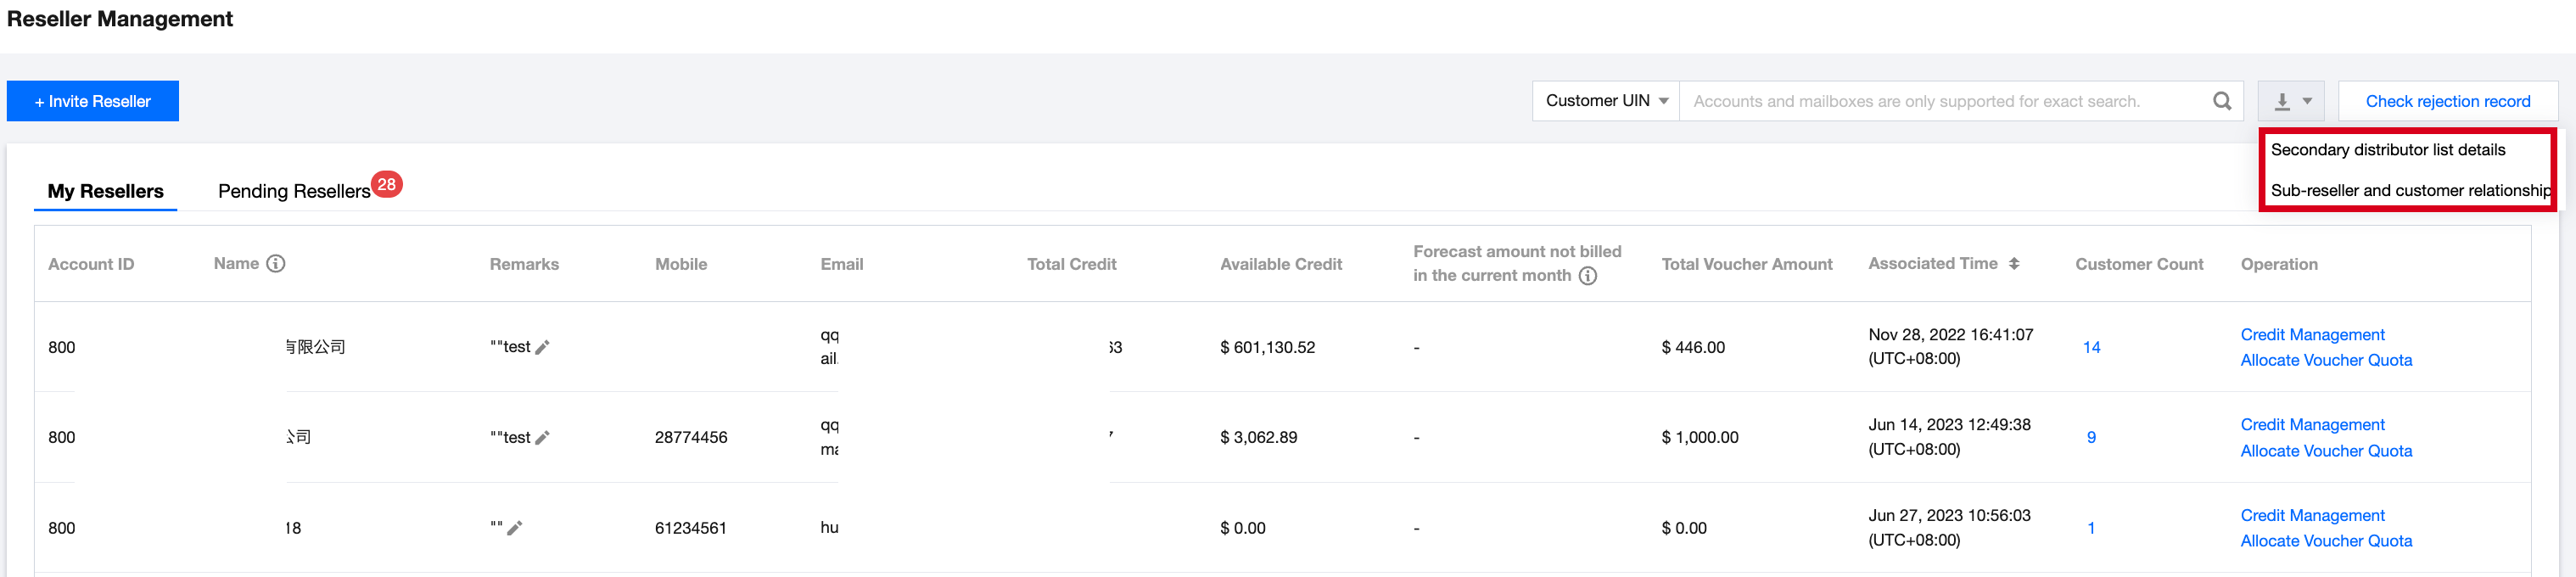Image resolution: width=2576 pixels, height=577 pixels.
Task: Choose Sub-reseller and customer relationship option
Action: pos(2408,190)
